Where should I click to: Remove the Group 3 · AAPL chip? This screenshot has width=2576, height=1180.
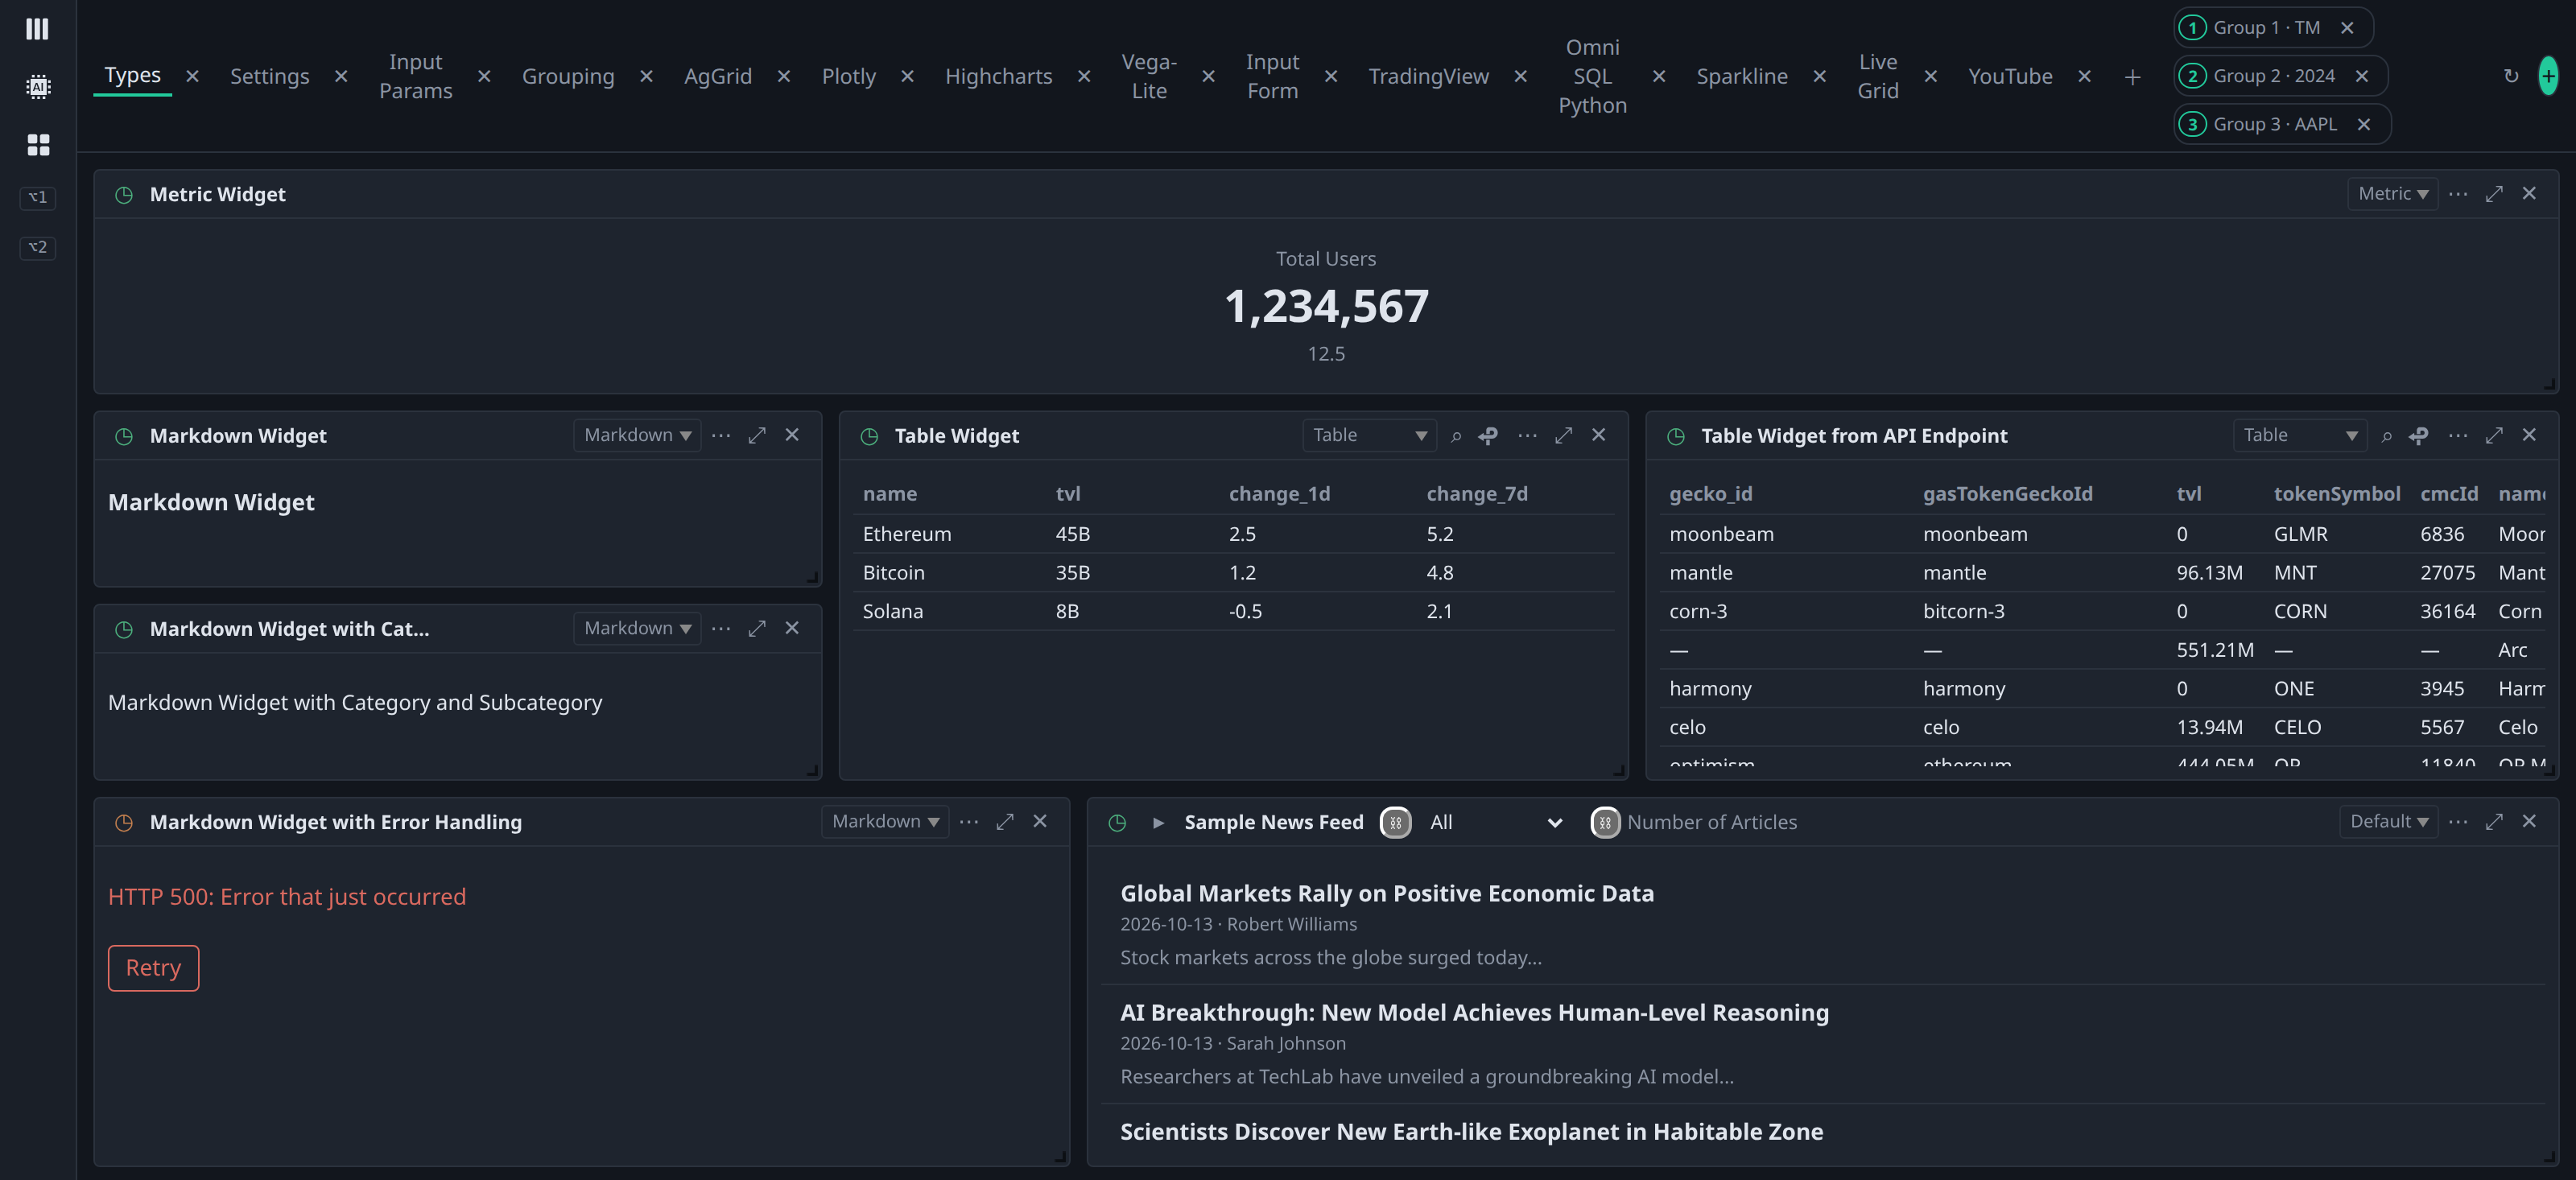coord(2363,125)
